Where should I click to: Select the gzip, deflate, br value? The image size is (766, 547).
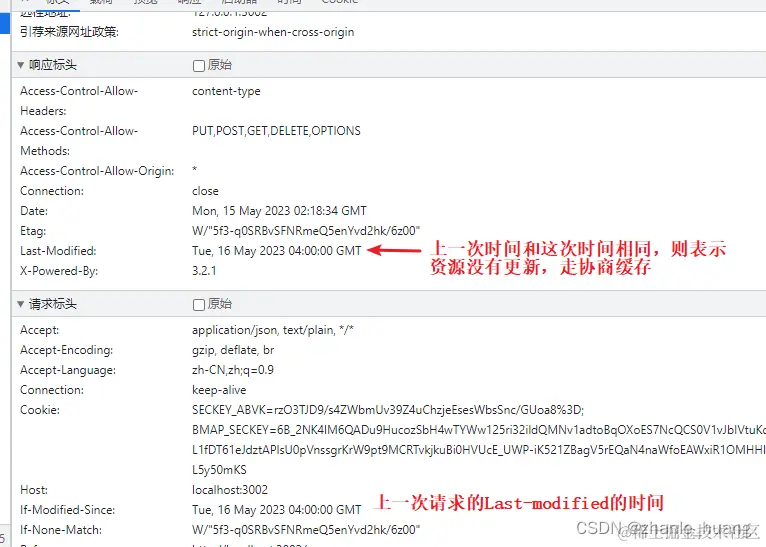point(233,350)
